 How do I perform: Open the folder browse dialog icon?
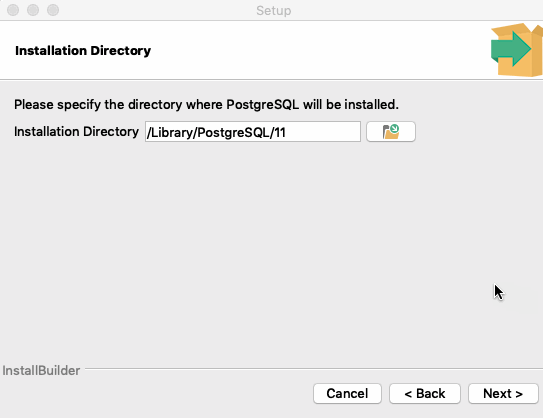tap(391, 132)
